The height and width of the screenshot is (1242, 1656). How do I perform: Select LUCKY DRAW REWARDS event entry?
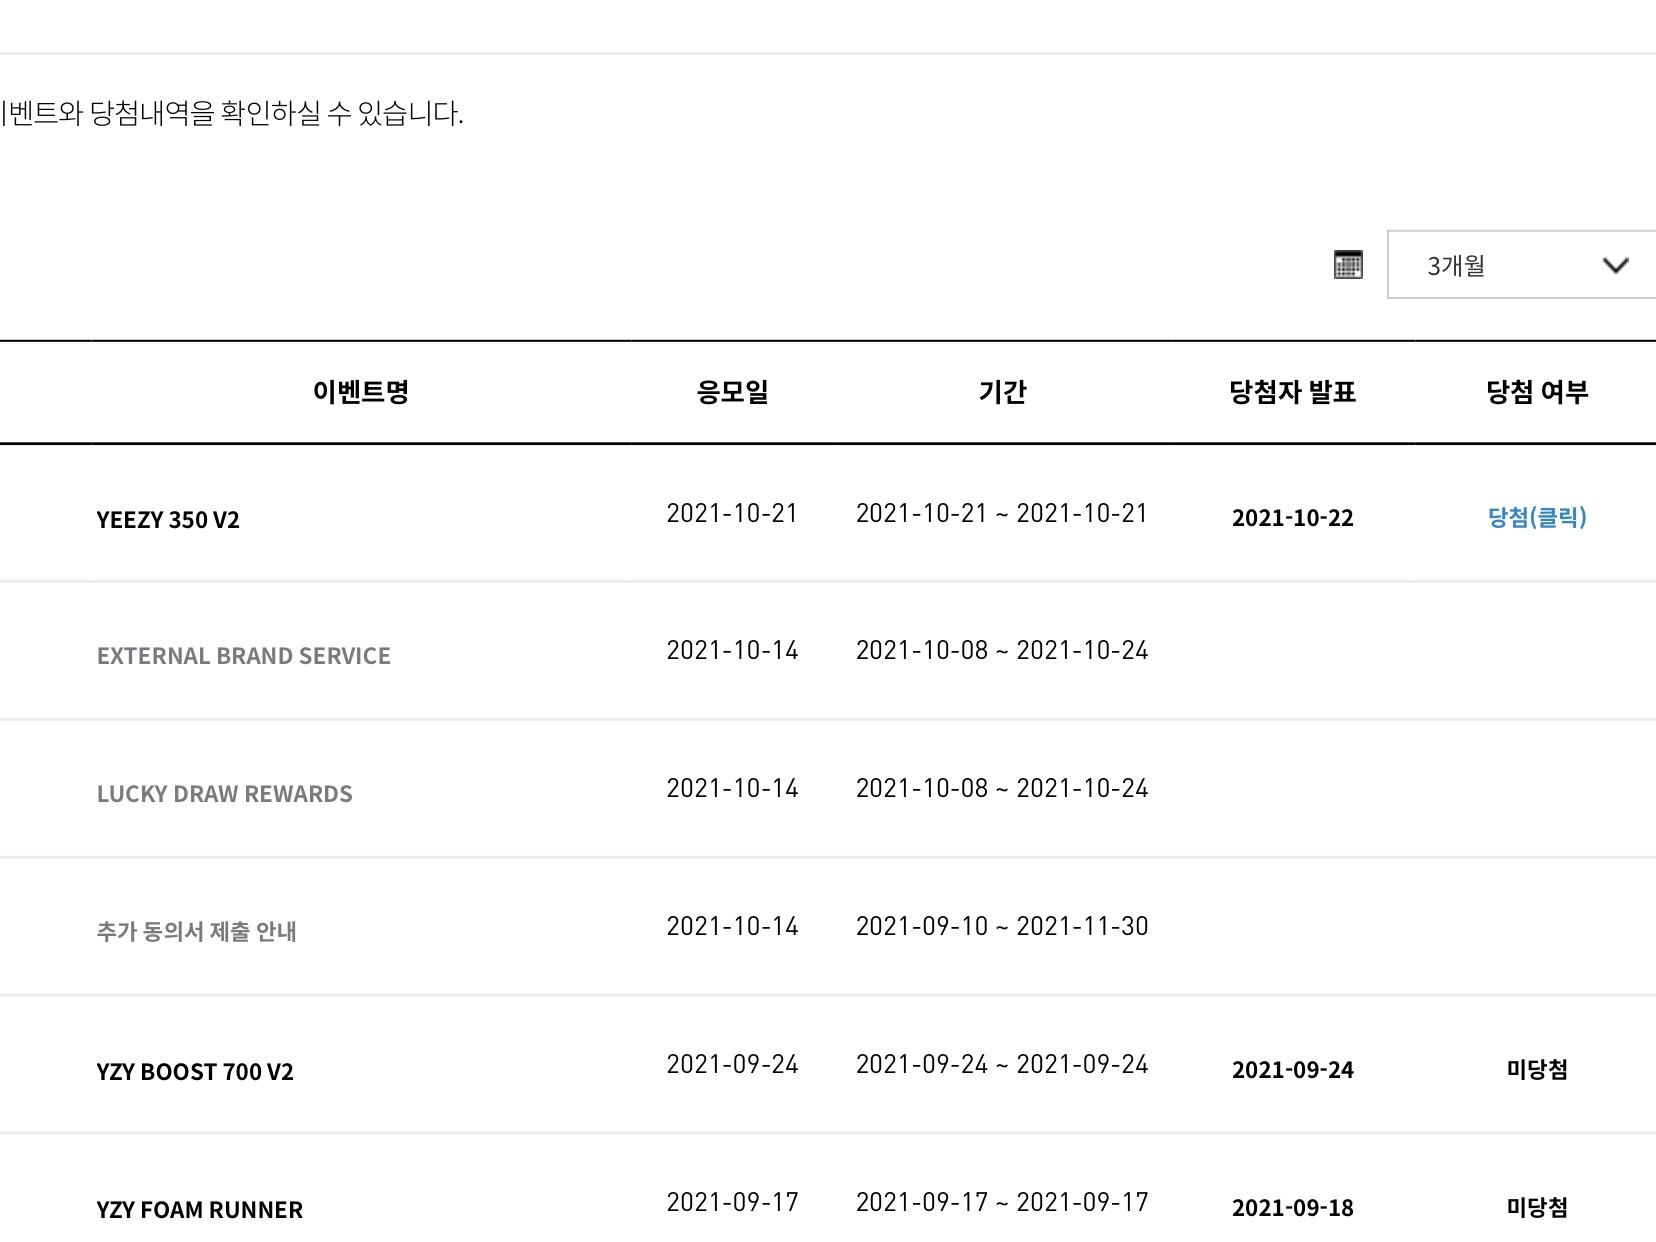click(x=225, y=794)
